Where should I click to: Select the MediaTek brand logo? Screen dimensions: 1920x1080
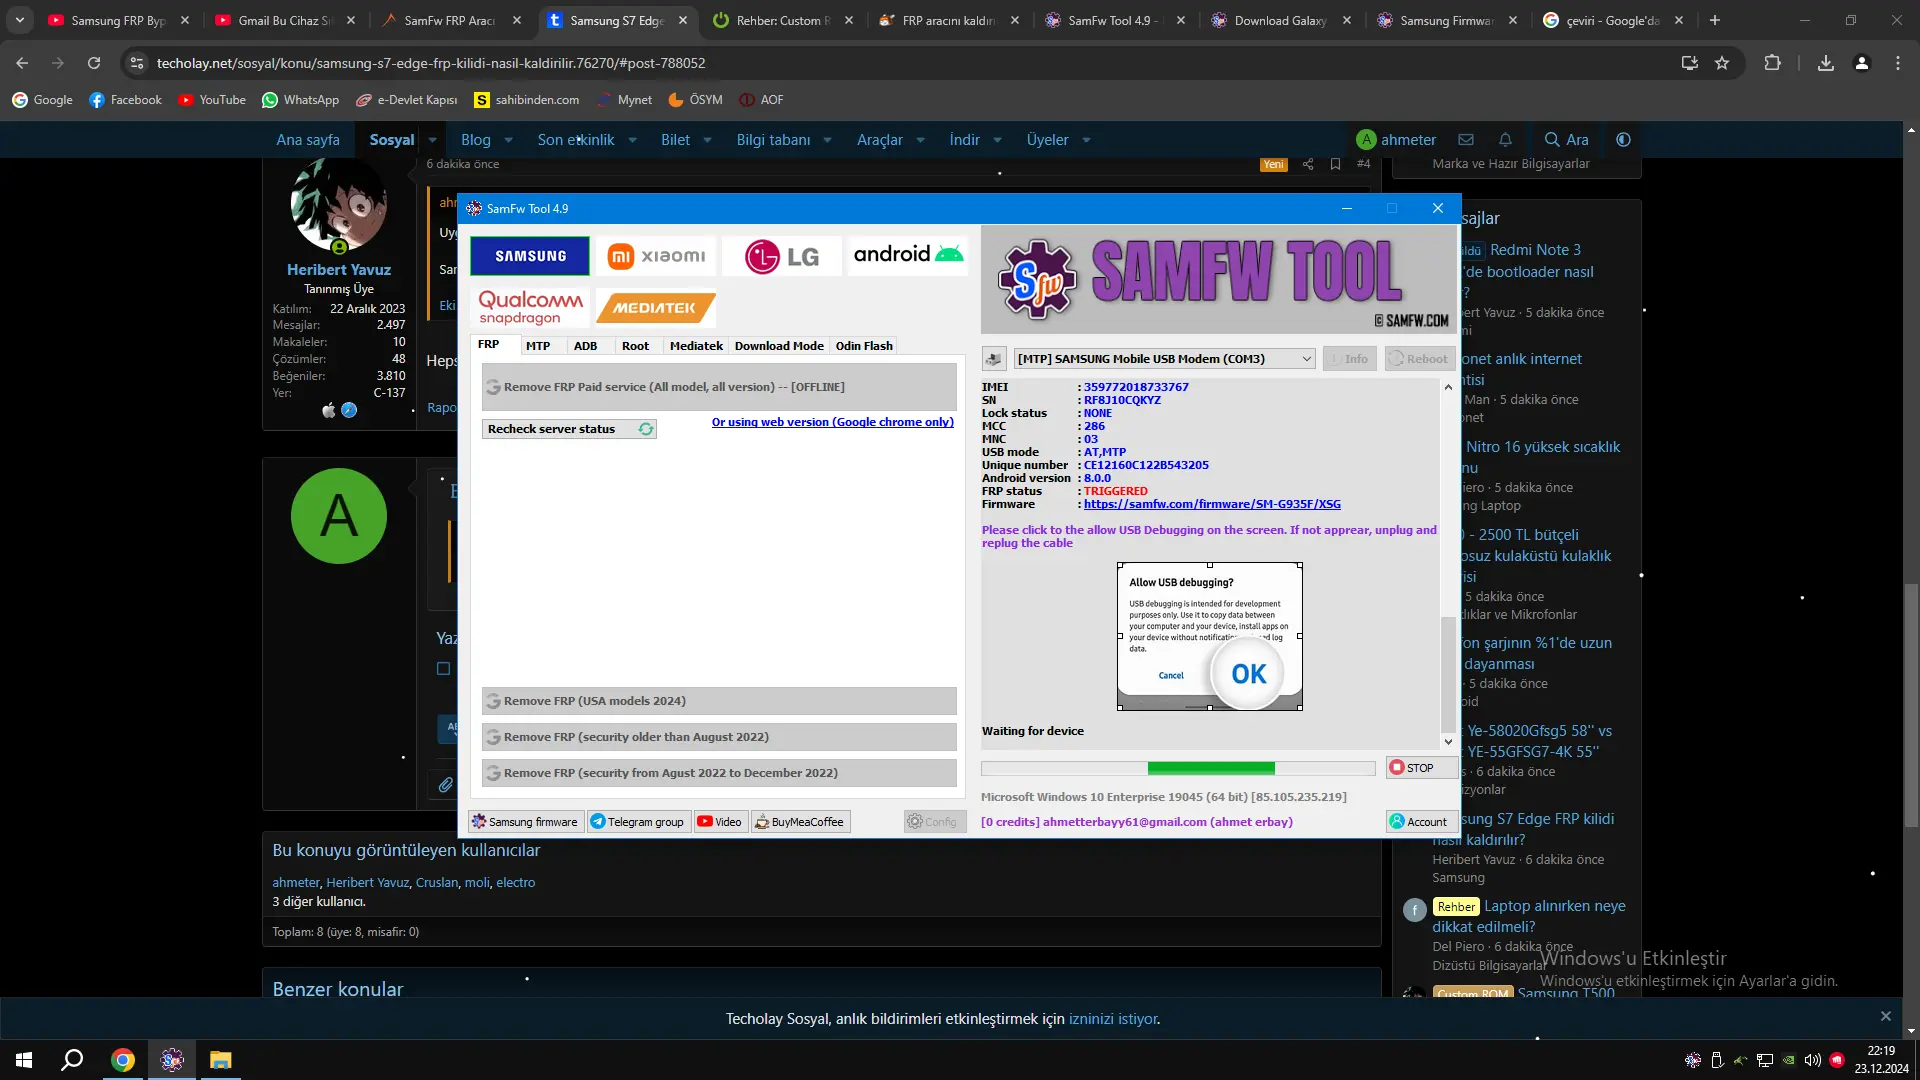coord(656,308)
